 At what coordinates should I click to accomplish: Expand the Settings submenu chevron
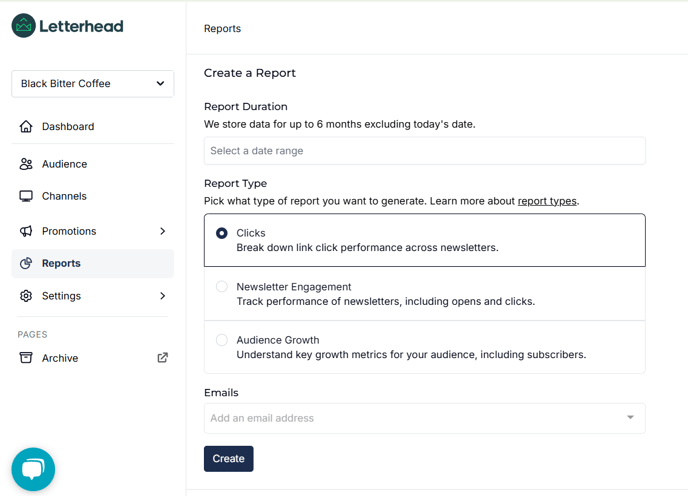click(x=162, y=295)
